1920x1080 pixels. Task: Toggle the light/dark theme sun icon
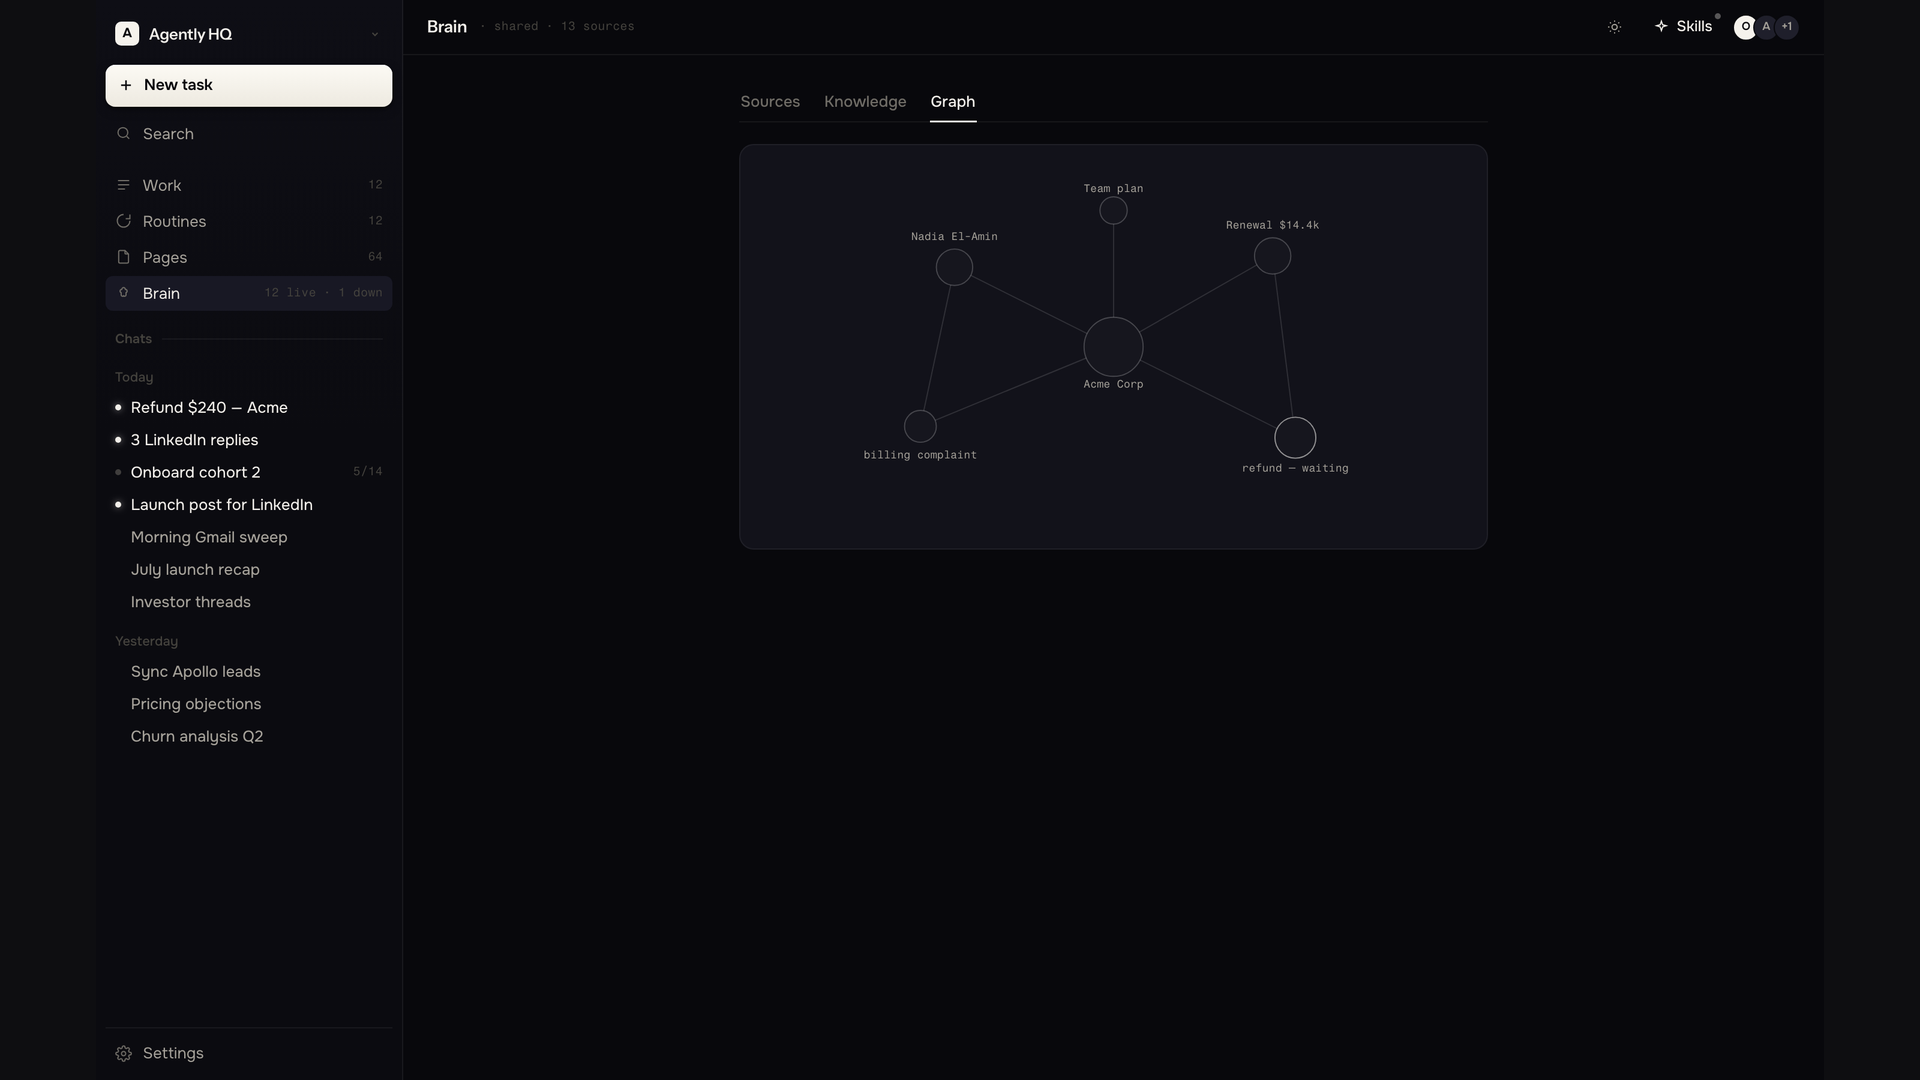click(1614, 27)
